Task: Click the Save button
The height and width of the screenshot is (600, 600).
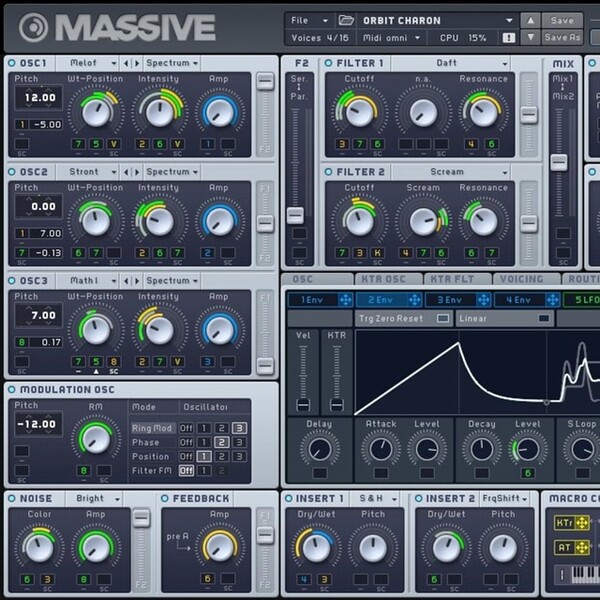Action: 562,21
